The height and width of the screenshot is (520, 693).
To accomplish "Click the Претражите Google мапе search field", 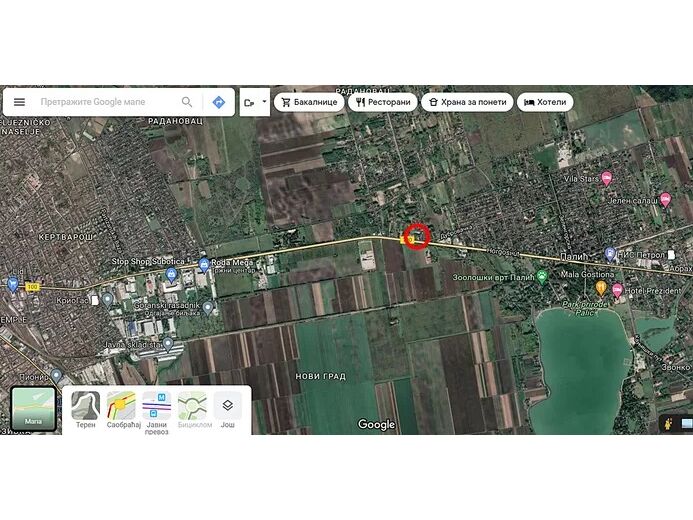I will pos(105,102).
